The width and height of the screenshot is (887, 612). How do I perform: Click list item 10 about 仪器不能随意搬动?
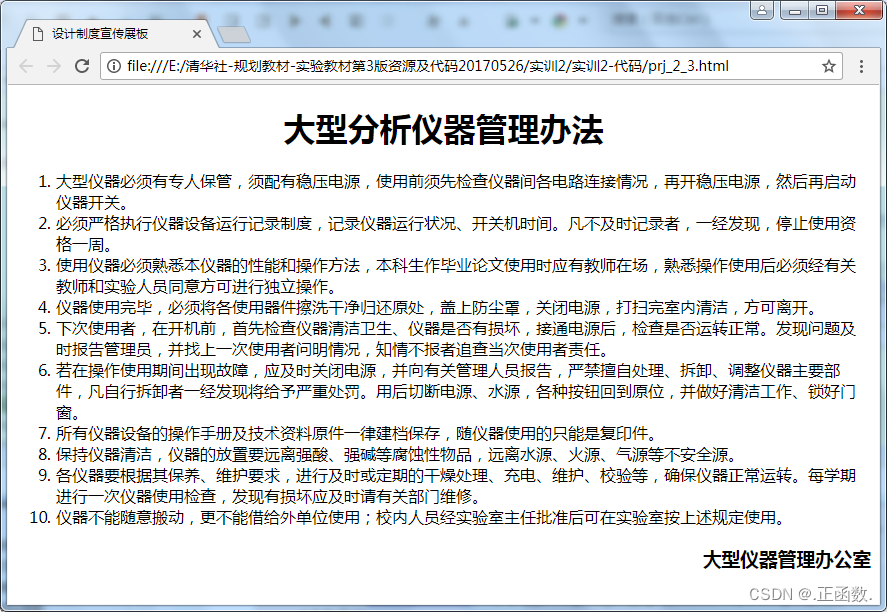422,517
